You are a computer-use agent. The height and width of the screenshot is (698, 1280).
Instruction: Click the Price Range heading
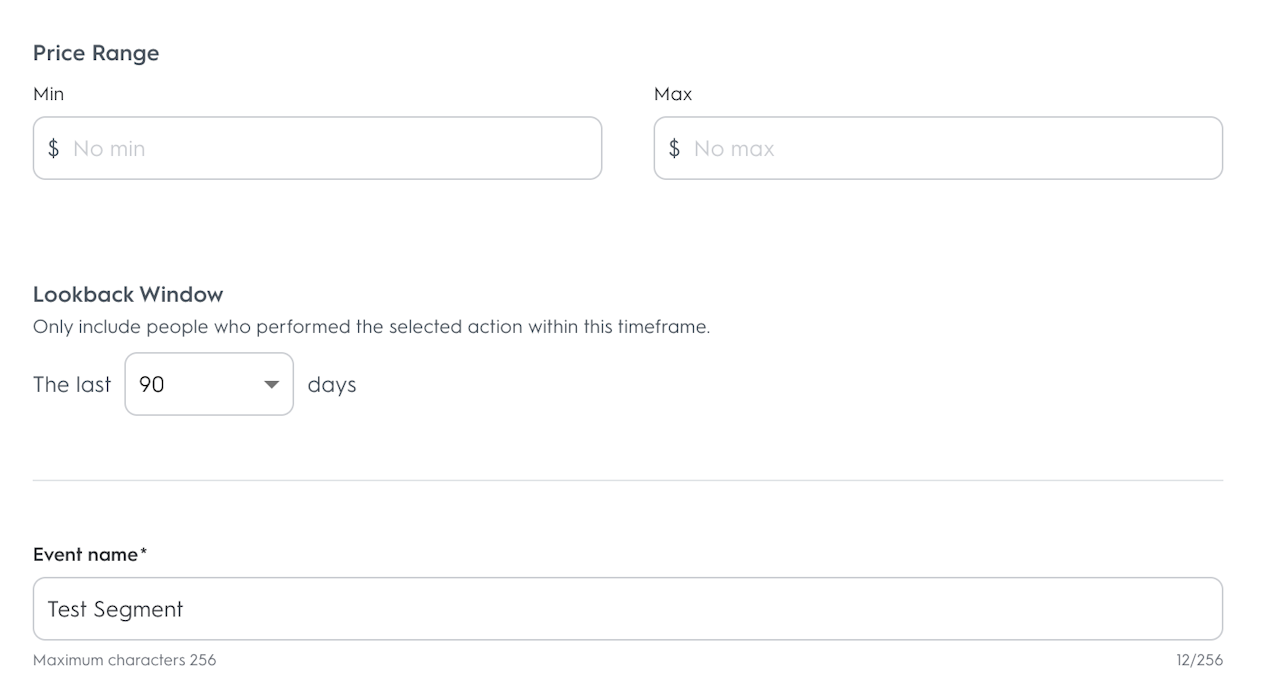coord(96,53)
